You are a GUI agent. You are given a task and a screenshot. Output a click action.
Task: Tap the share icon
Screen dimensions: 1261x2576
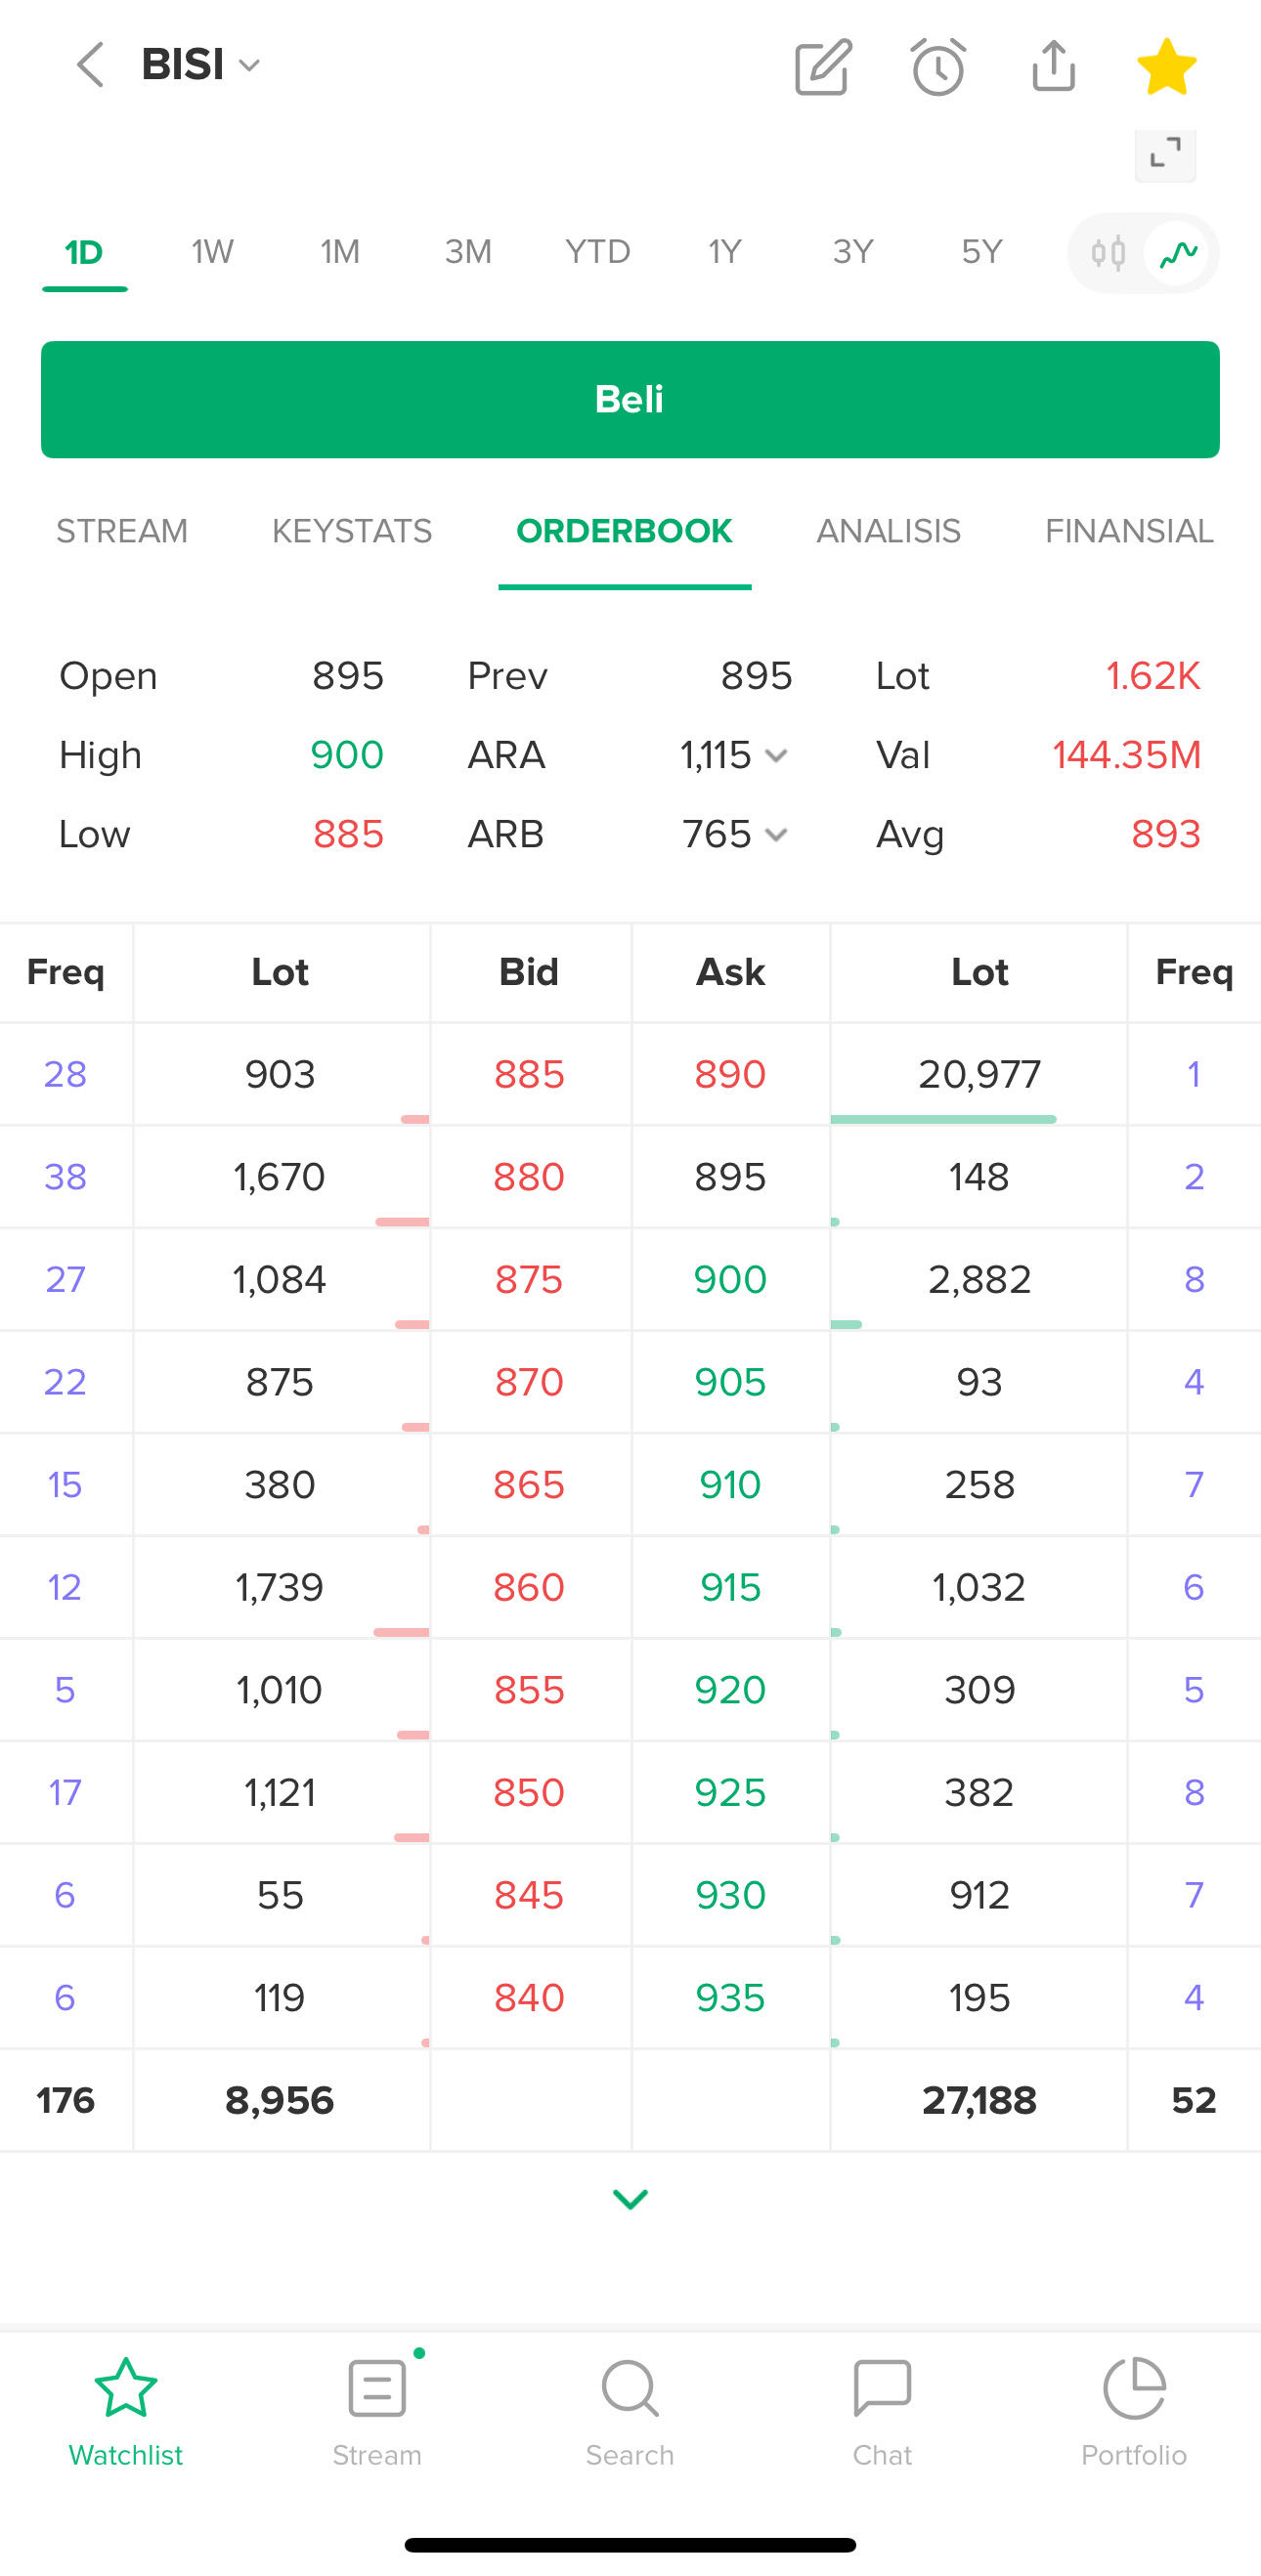click(1053, 67)
